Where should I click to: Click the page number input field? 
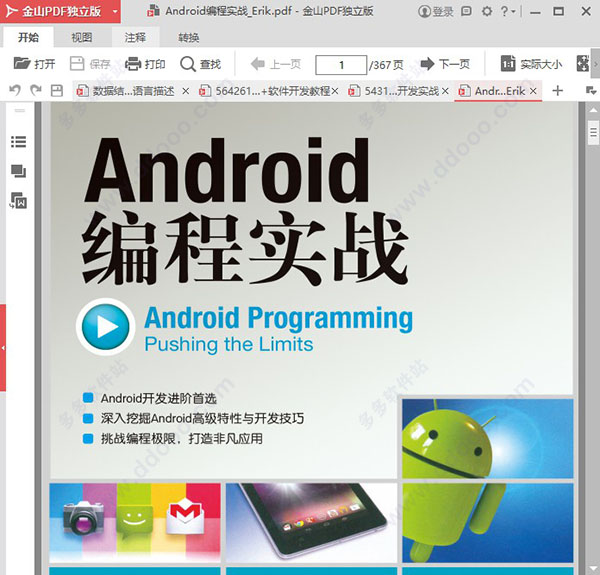click(x=341, y=65)
